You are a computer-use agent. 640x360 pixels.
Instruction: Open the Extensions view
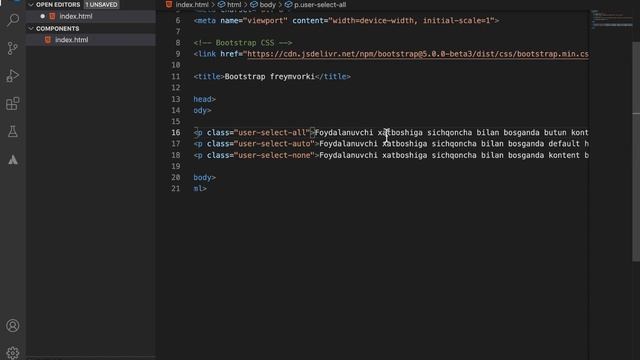[13, 104]
